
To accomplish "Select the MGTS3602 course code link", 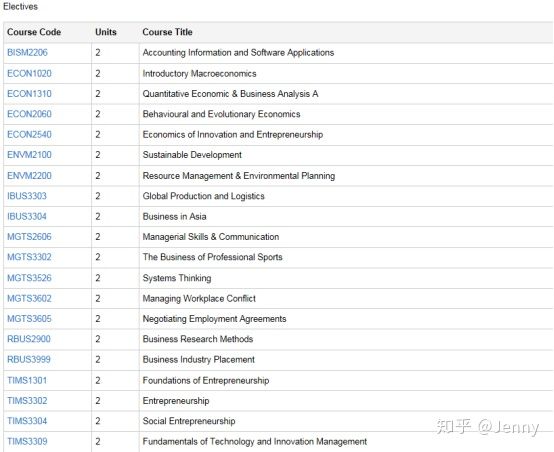I will point(29,298).
